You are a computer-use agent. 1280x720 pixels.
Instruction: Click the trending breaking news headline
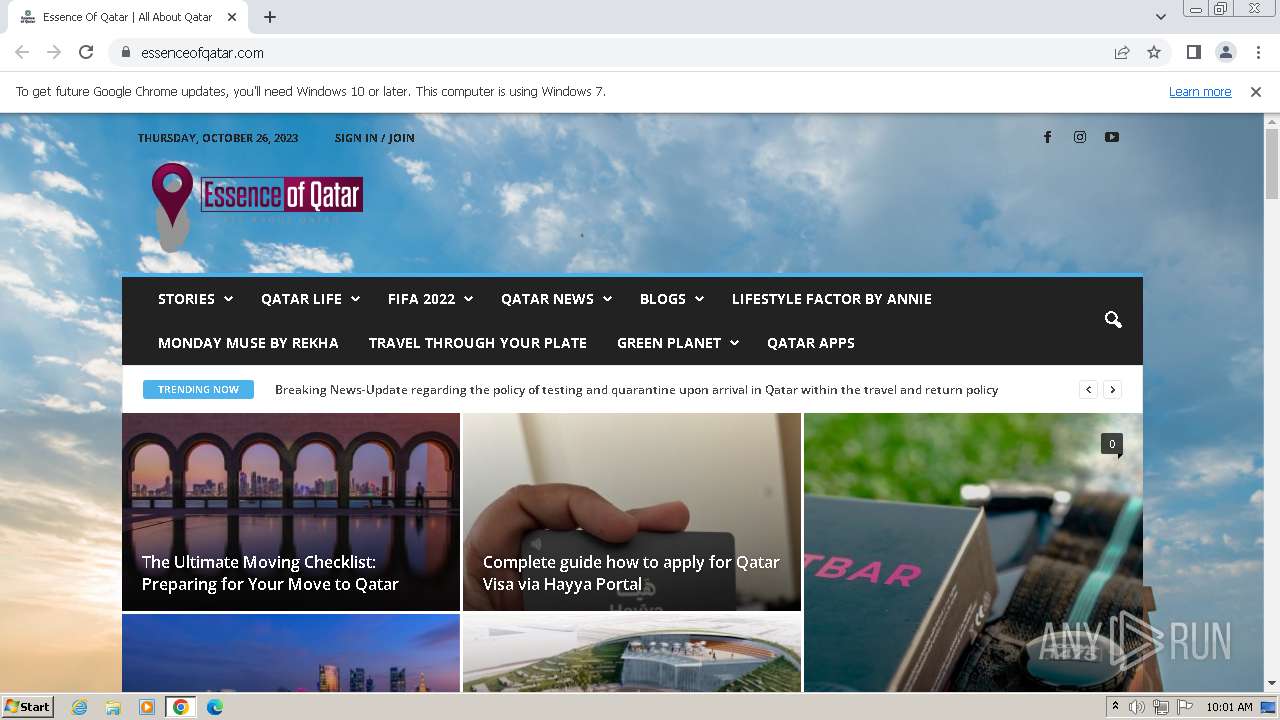click(x=636, y=390)
